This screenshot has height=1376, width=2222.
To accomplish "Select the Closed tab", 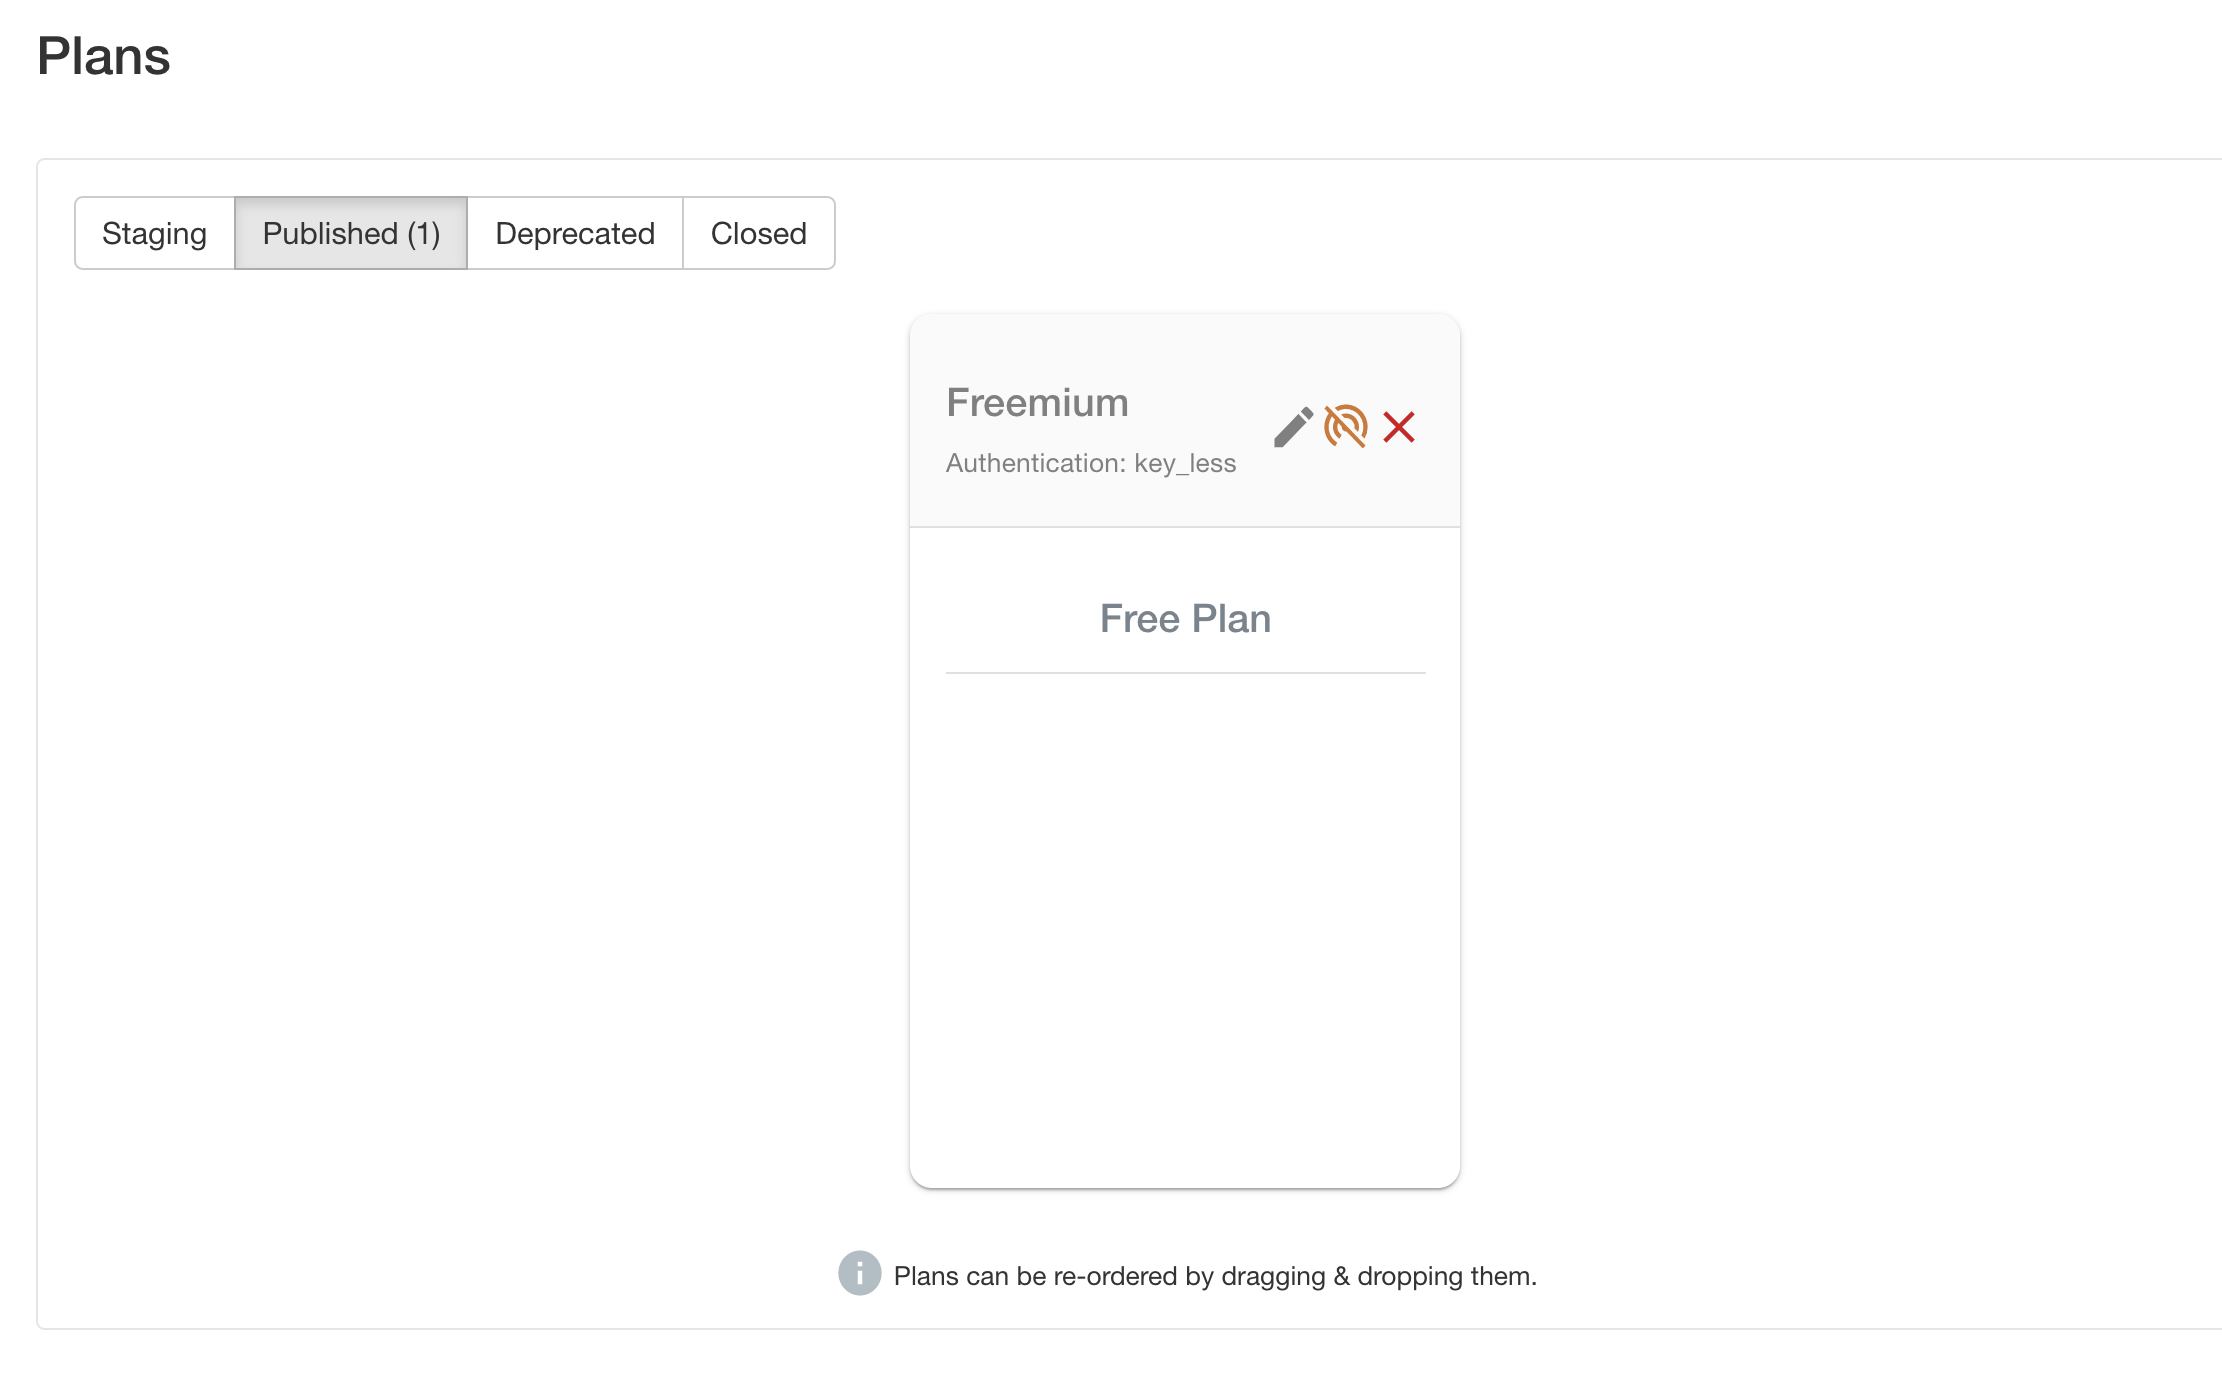I will [758, 233].
